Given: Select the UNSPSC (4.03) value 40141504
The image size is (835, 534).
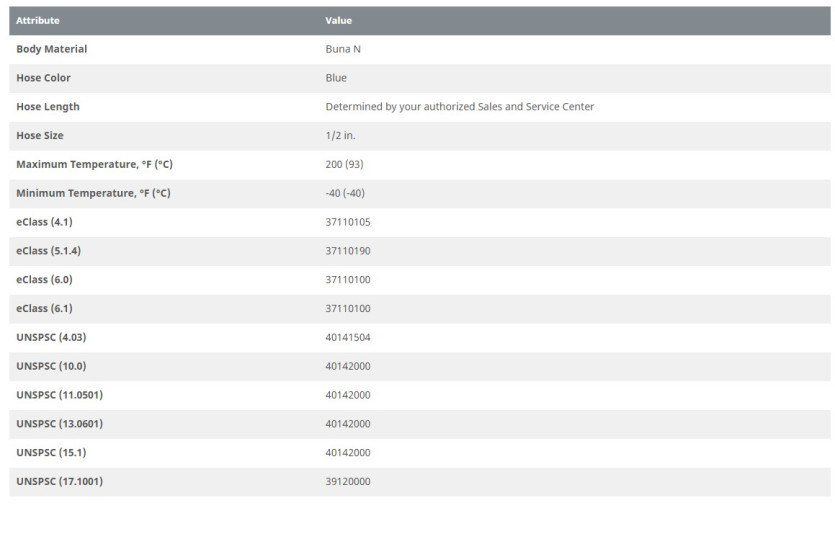Looking at the screenshot, I should point(348,337).
